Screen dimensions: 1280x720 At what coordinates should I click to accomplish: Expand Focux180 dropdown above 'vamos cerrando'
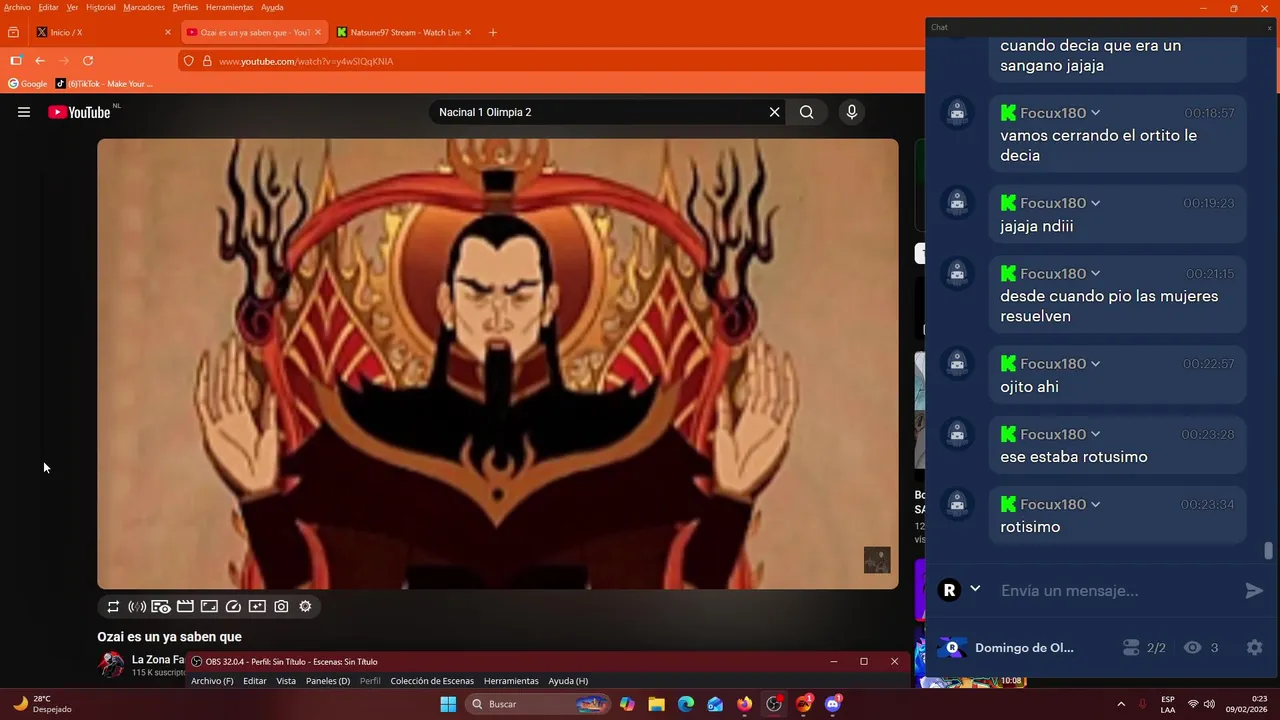coord(1096,113)
